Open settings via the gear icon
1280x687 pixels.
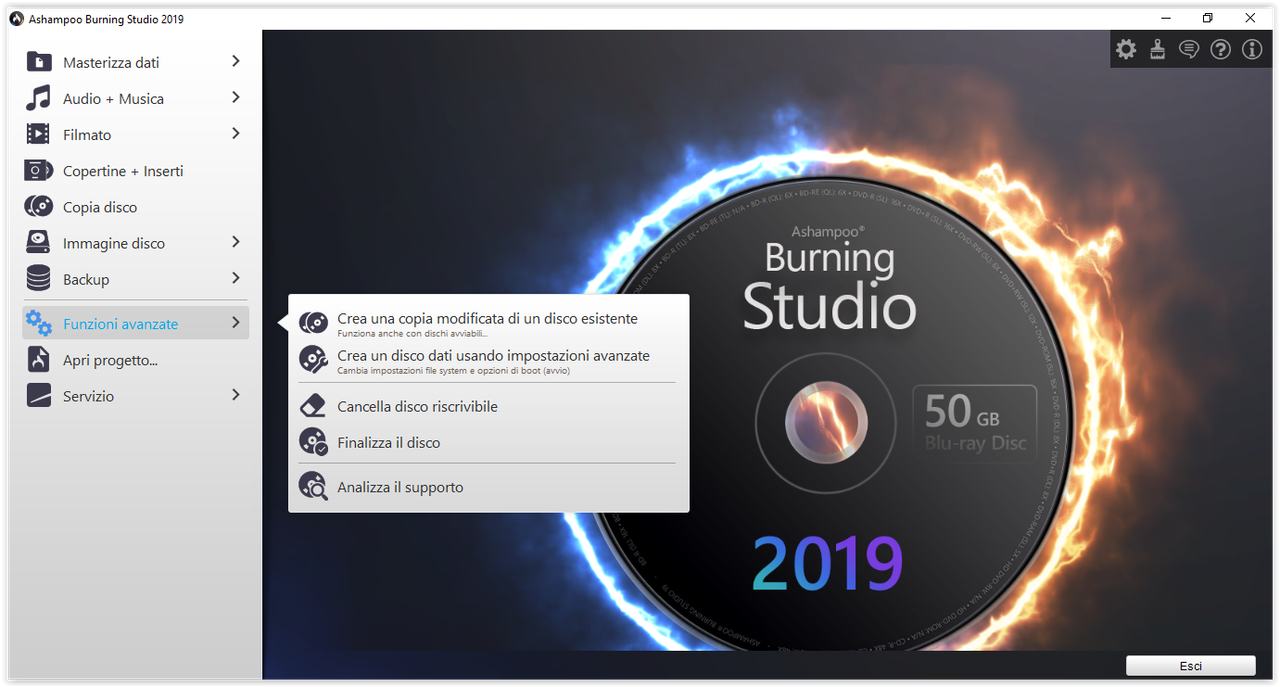tap(1126, 49)
